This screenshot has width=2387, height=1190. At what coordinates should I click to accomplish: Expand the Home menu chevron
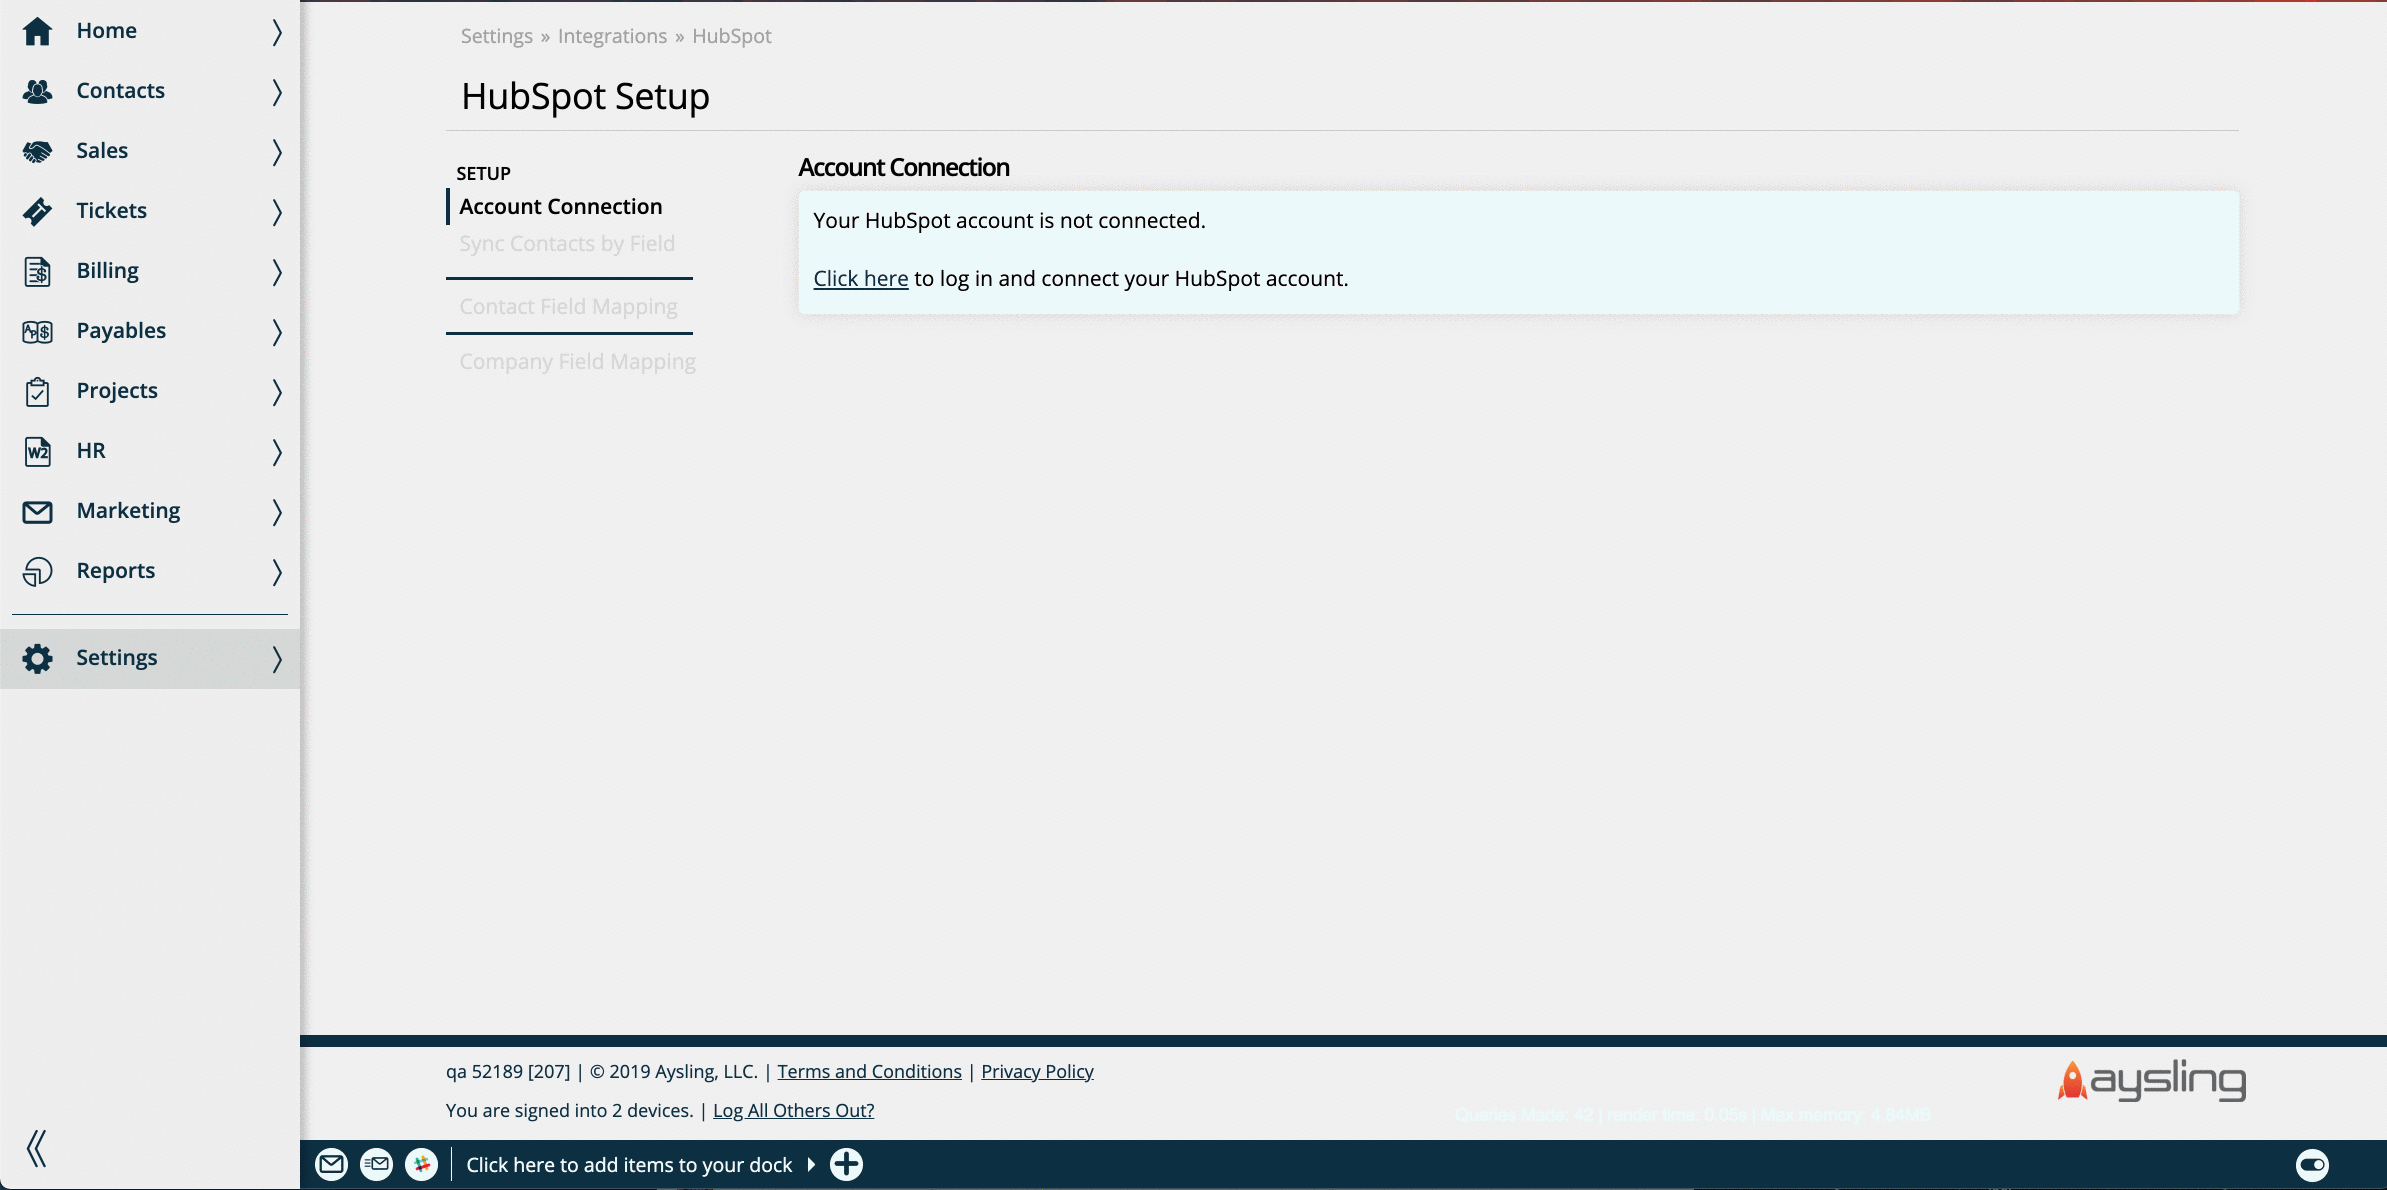(277, 32)
